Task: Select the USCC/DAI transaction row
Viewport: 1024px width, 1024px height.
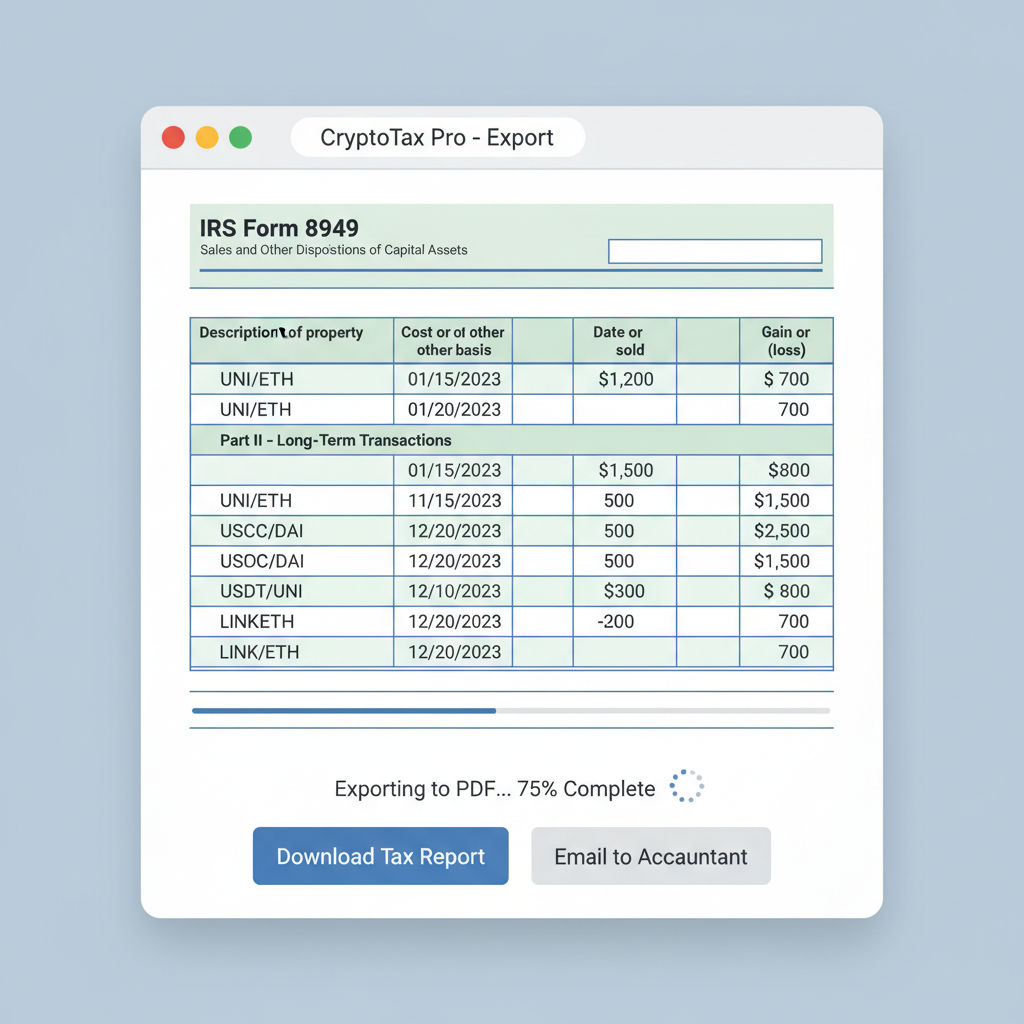Action: (290, 530)
